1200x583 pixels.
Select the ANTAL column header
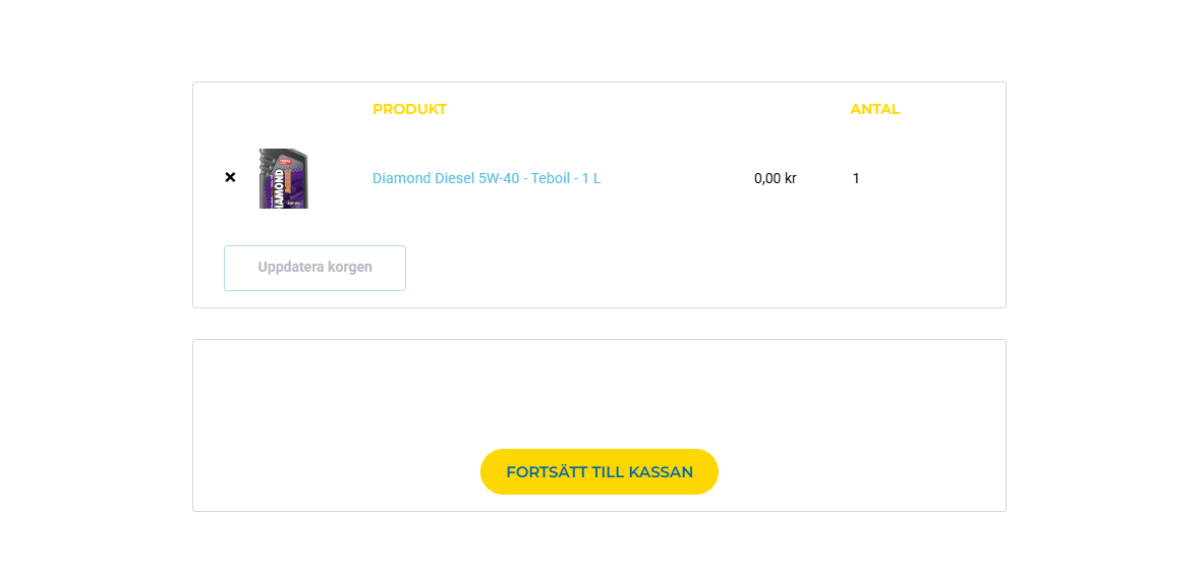875,109
